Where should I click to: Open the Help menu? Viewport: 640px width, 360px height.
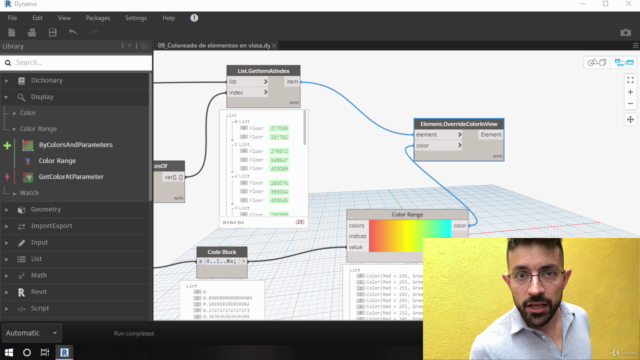[168, 18]
